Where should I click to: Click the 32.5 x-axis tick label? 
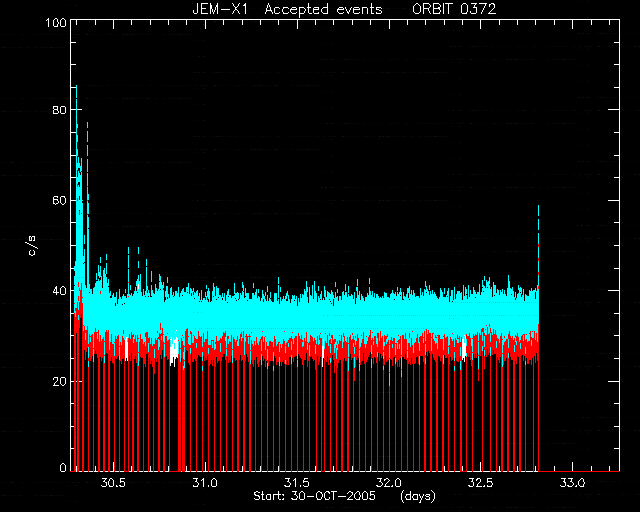(480, 483)
